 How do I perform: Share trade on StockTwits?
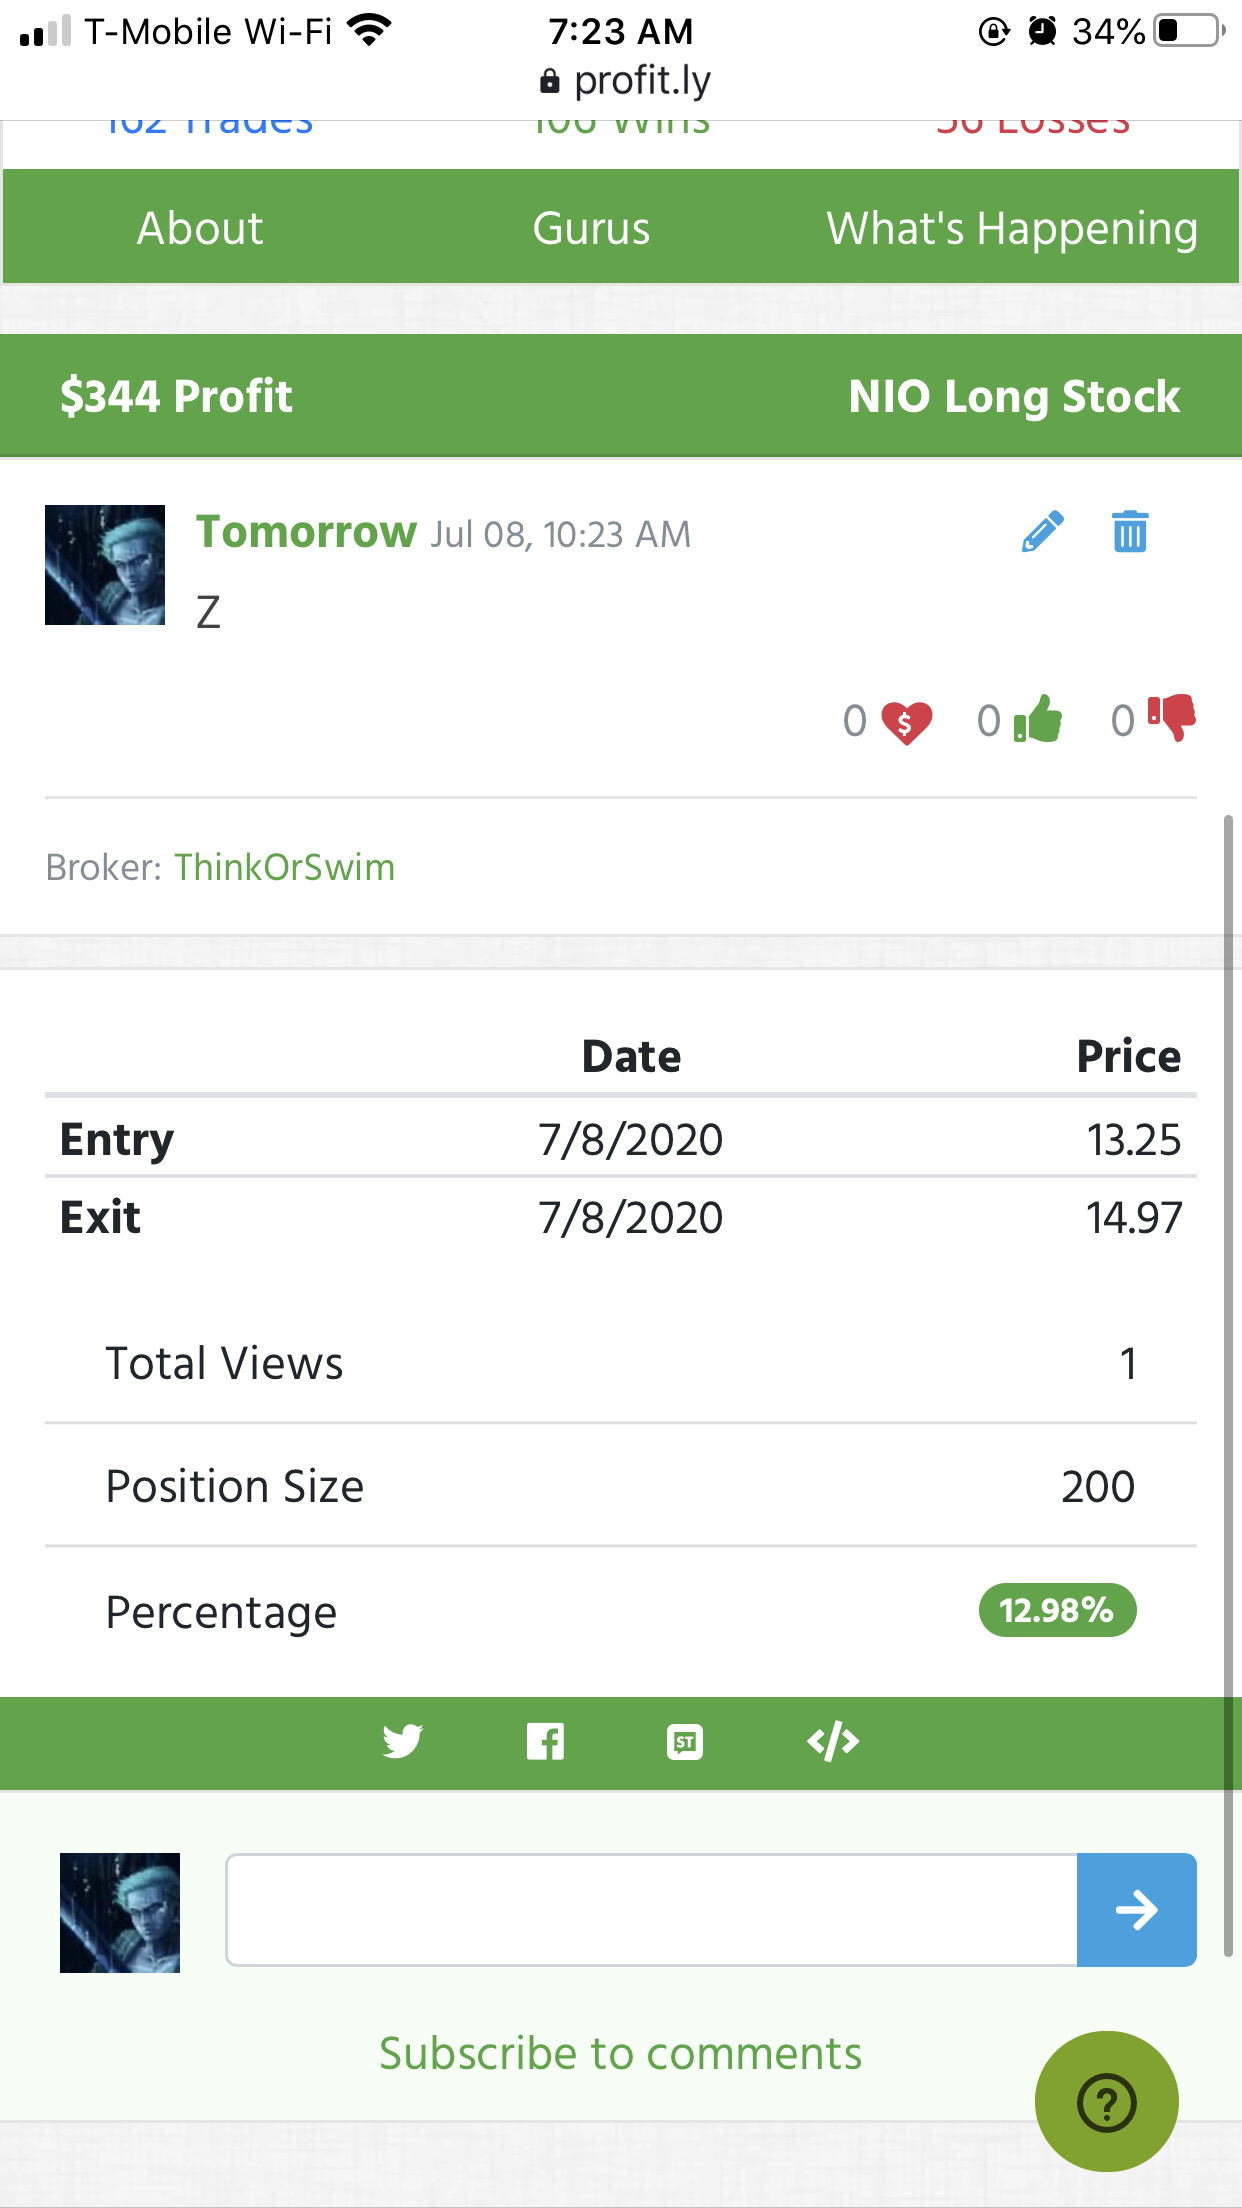[x=685, y=1742]
